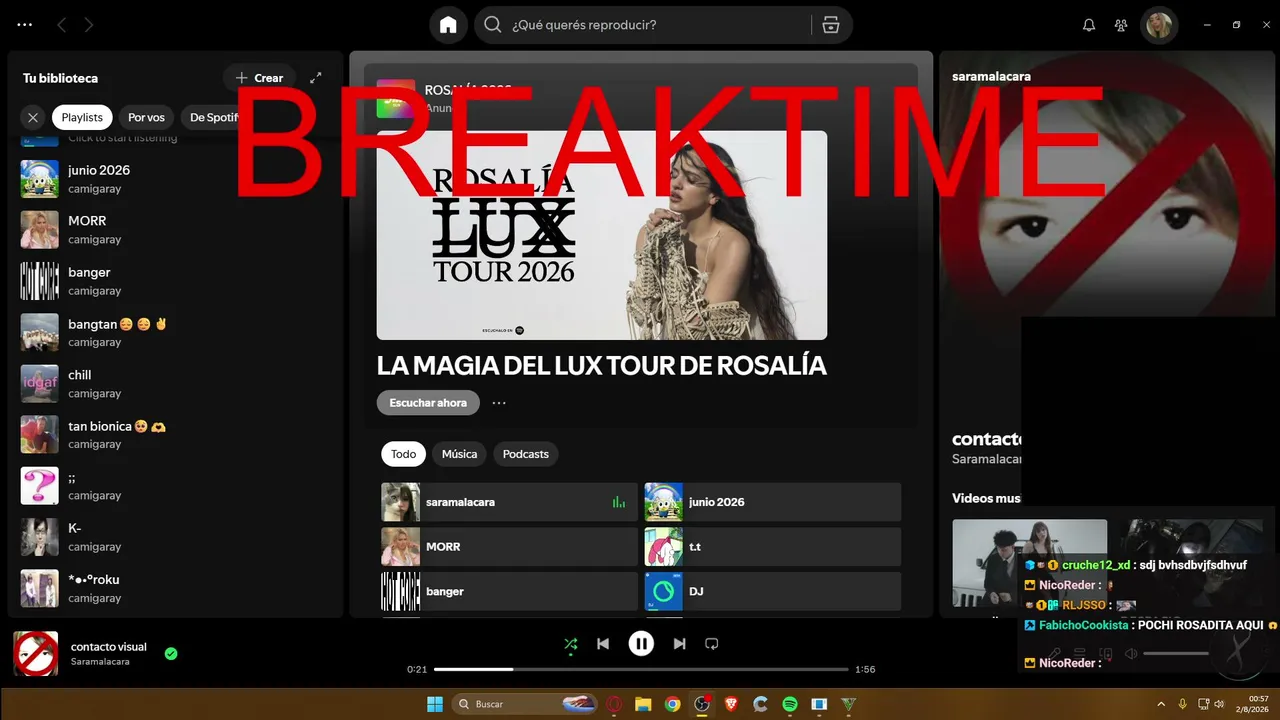
Task: Open the tan bionica playlist in library
Action: [x=175, y=435]
